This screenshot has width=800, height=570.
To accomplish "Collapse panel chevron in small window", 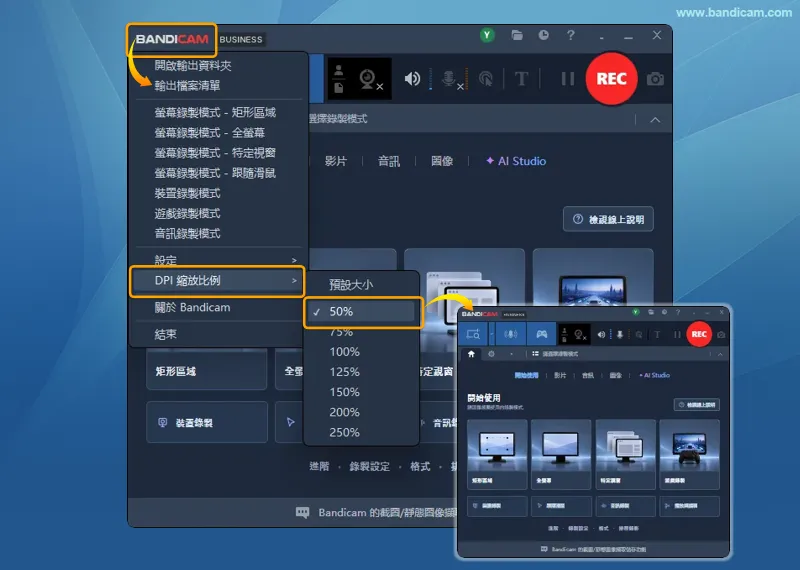I will pyautogui.click(x=720, y=354).
